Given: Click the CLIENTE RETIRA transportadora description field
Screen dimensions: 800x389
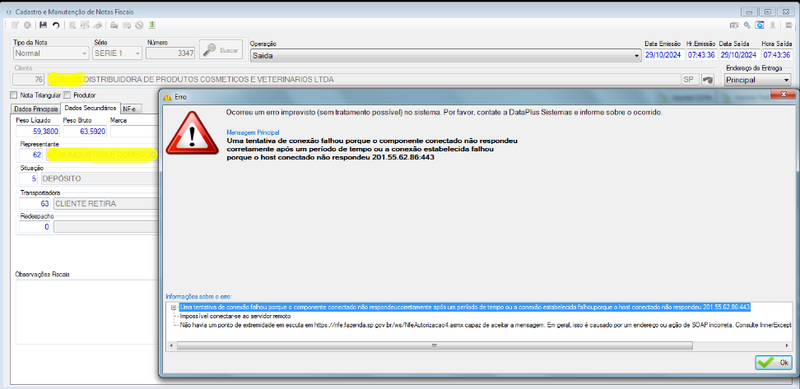Looking at the screenshot, I should [105, 204].
